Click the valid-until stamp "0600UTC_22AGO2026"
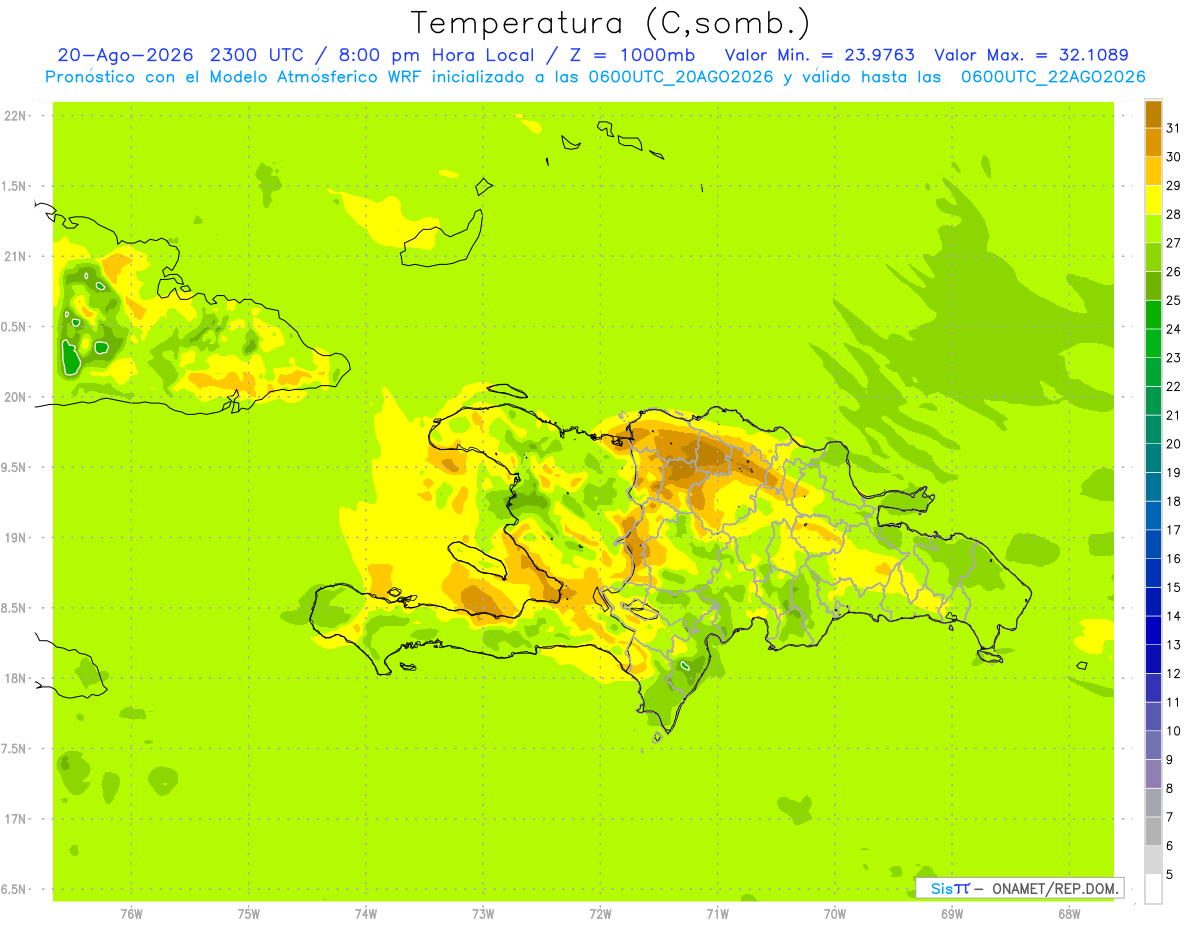 point(1053,77)
